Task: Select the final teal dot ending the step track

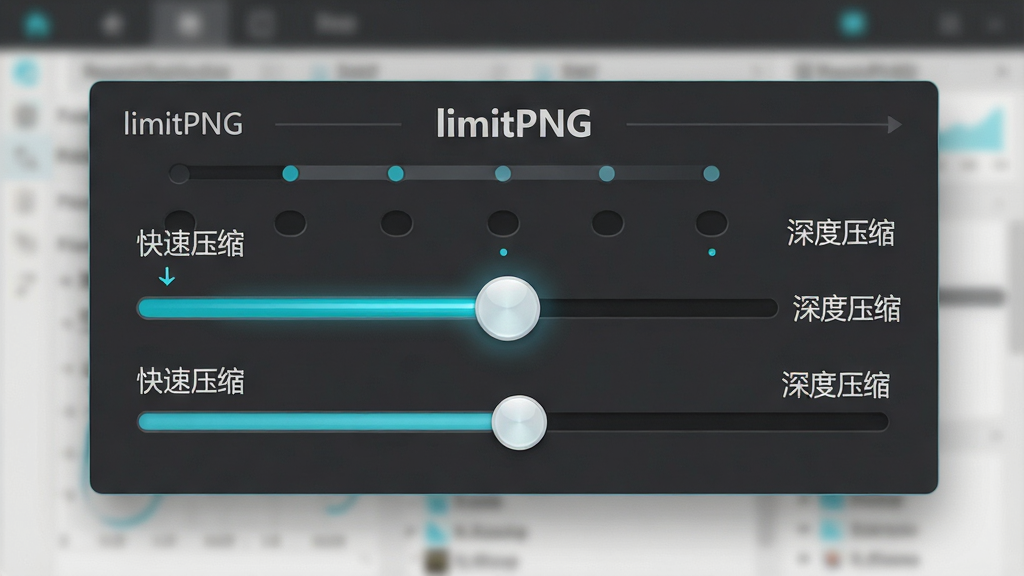Action: tap(711, 173)
